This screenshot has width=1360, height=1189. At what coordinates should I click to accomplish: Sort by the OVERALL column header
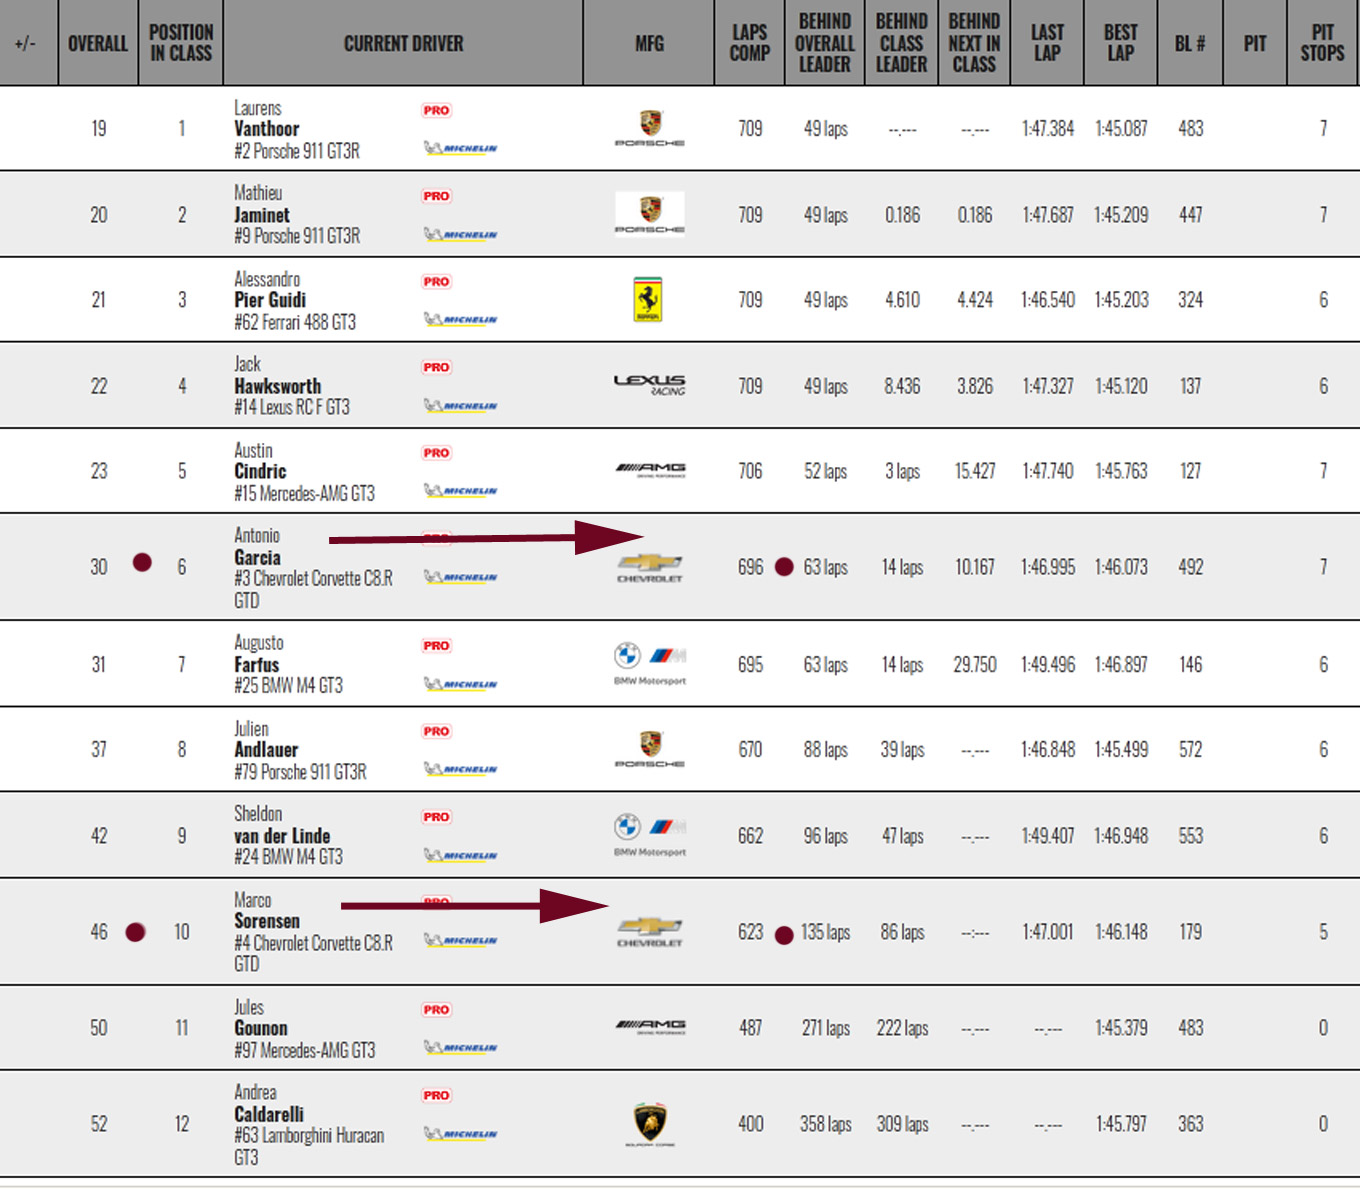coord(98,44)
